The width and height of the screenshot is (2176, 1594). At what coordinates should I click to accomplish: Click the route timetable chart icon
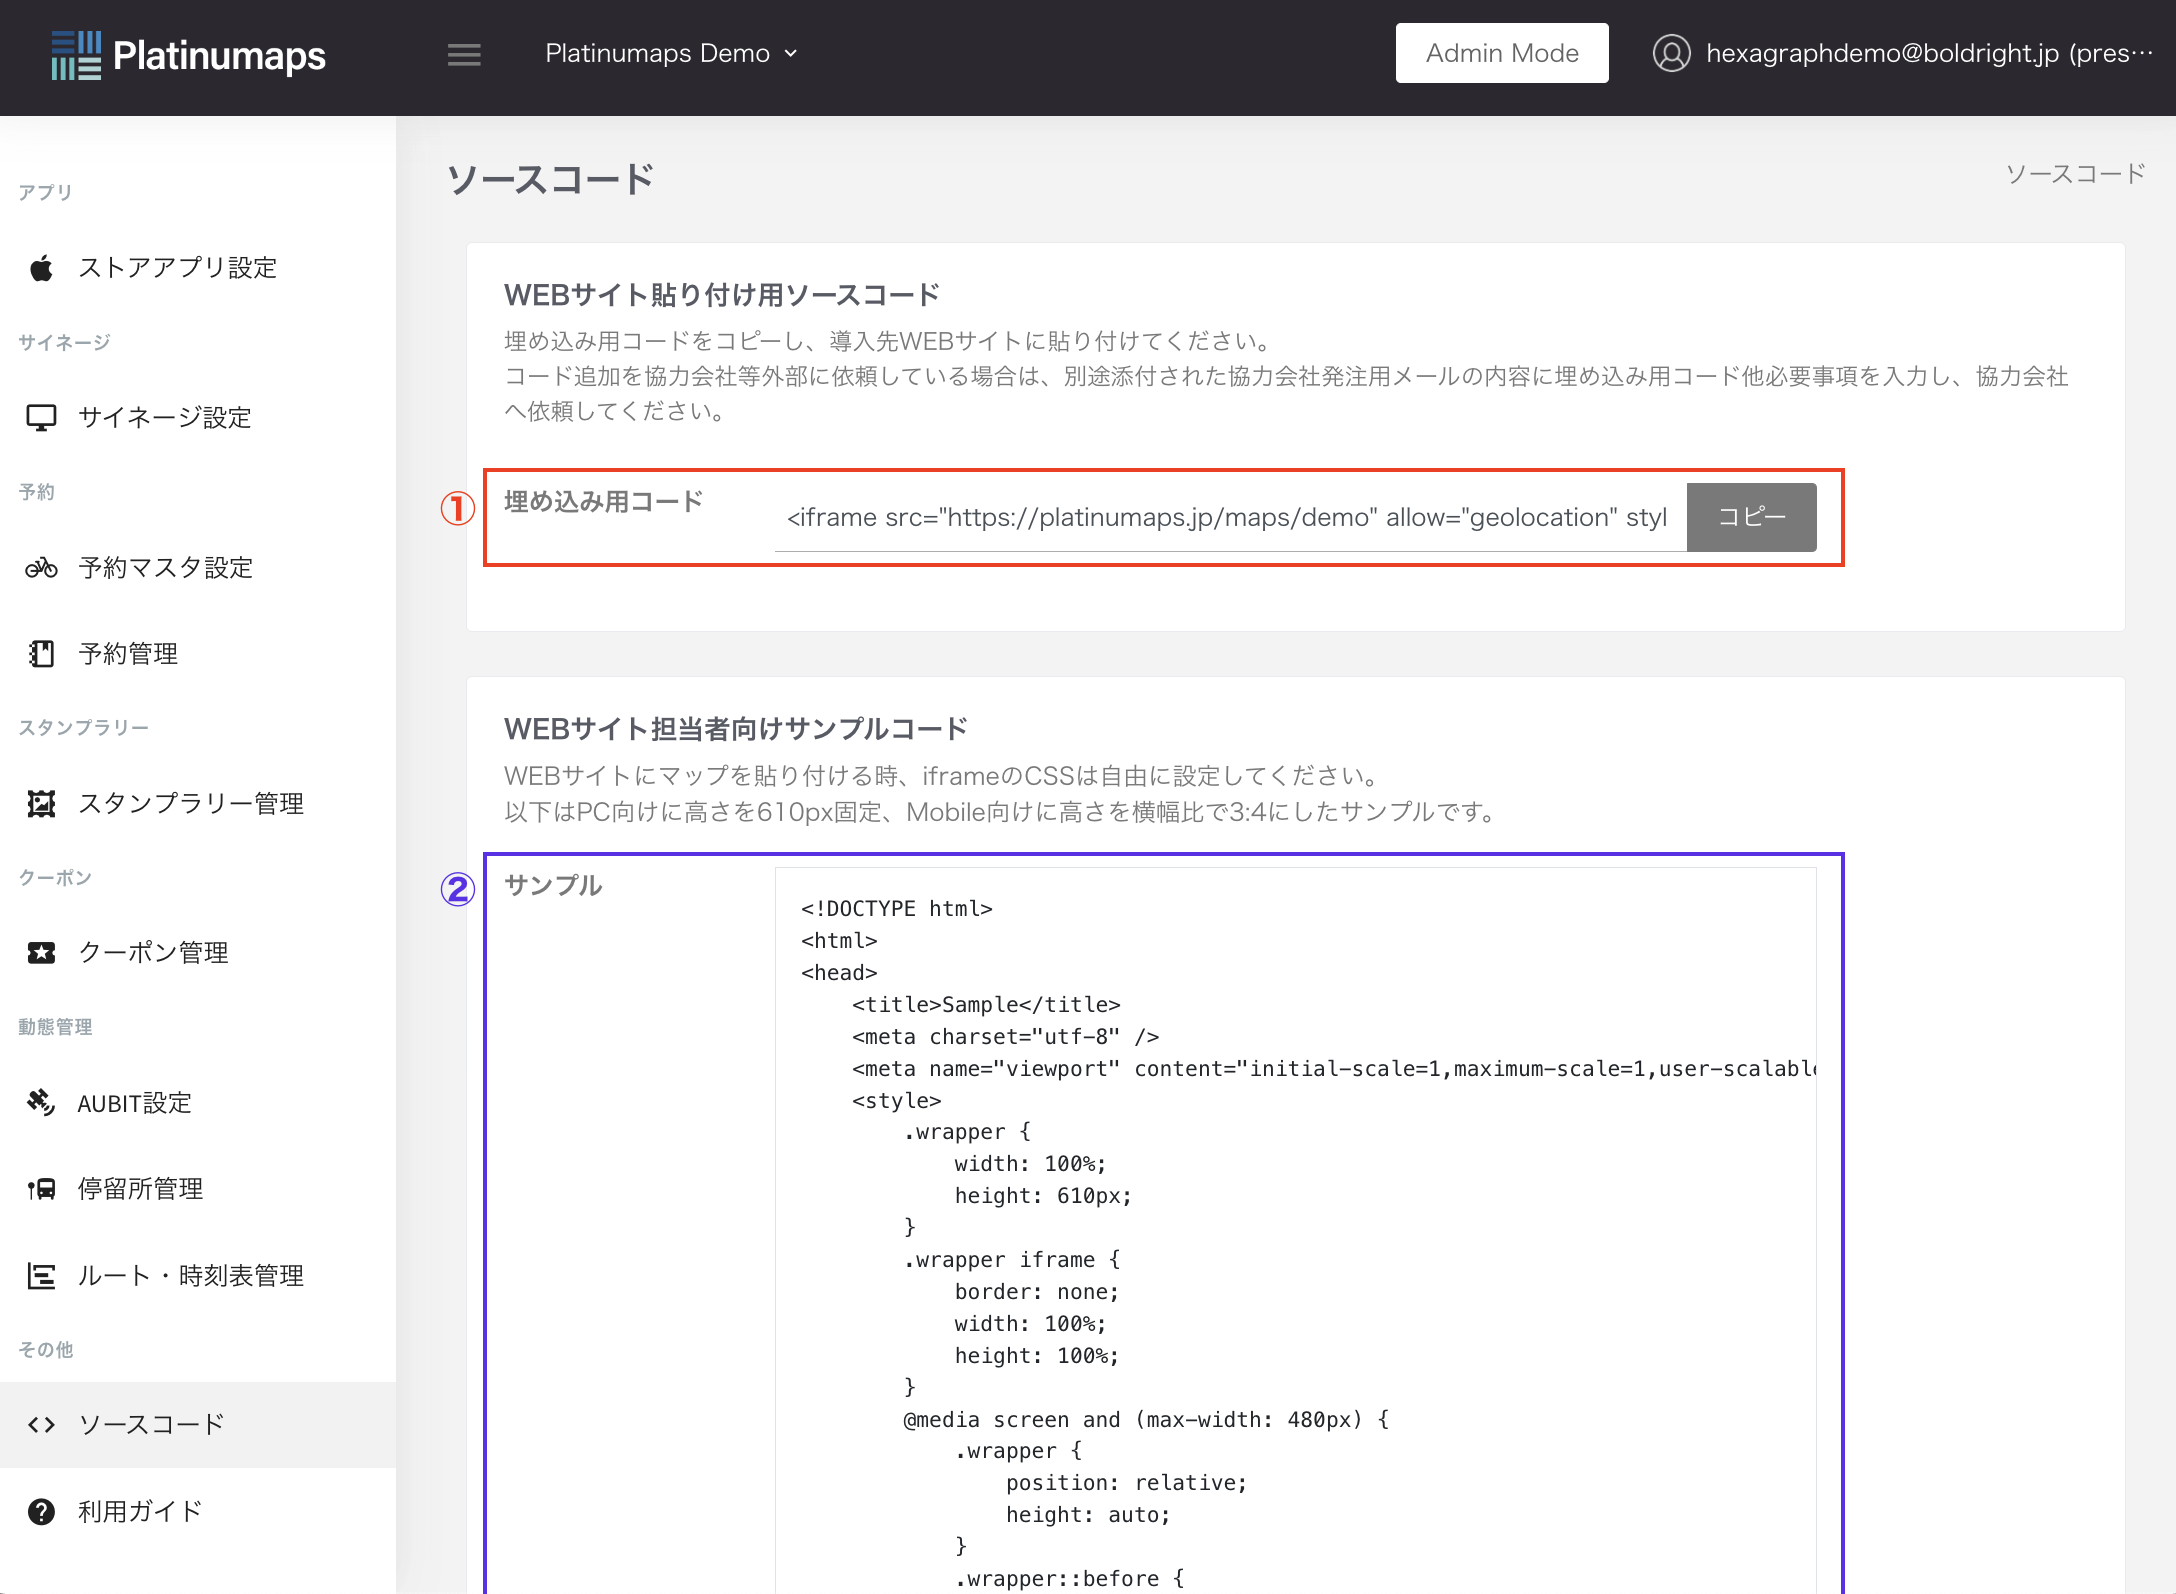click(x=41, y=1276)
